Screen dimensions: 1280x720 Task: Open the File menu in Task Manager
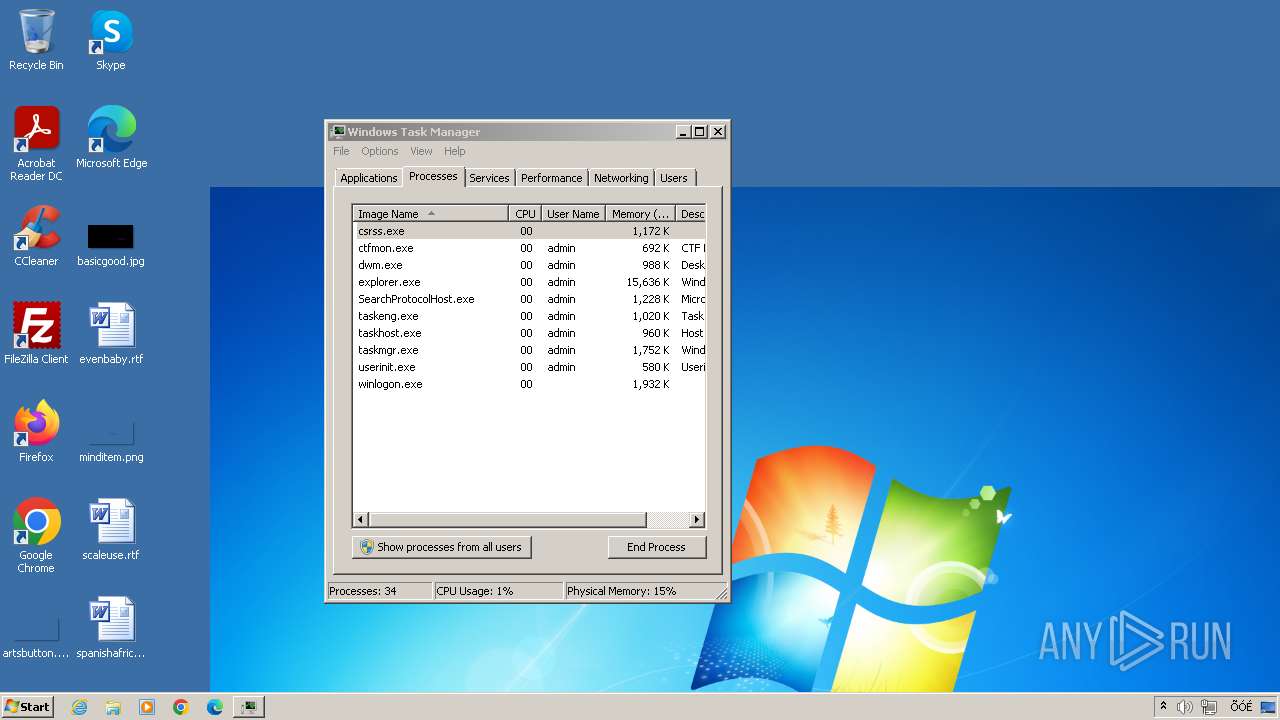tap(341, 151)
